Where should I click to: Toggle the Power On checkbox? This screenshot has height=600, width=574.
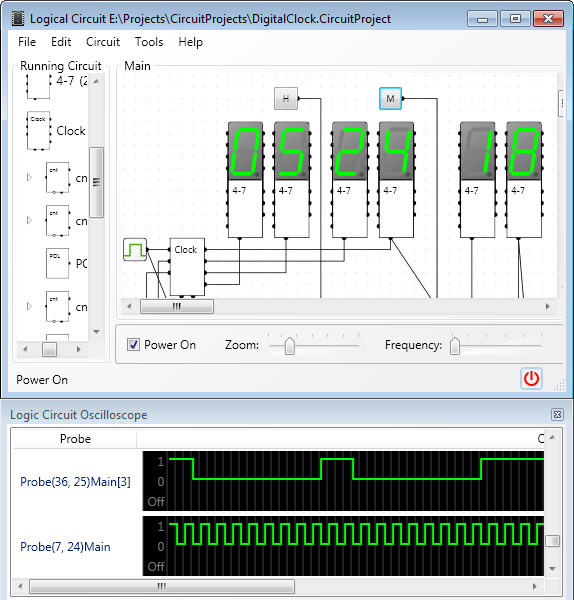[133, 345]
